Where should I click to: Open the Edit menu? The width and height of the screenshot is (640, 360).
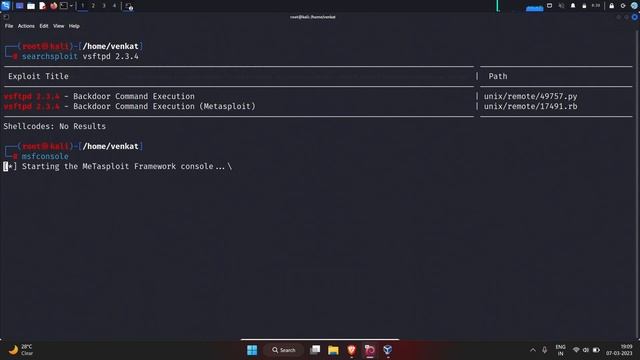click(44, 26)
